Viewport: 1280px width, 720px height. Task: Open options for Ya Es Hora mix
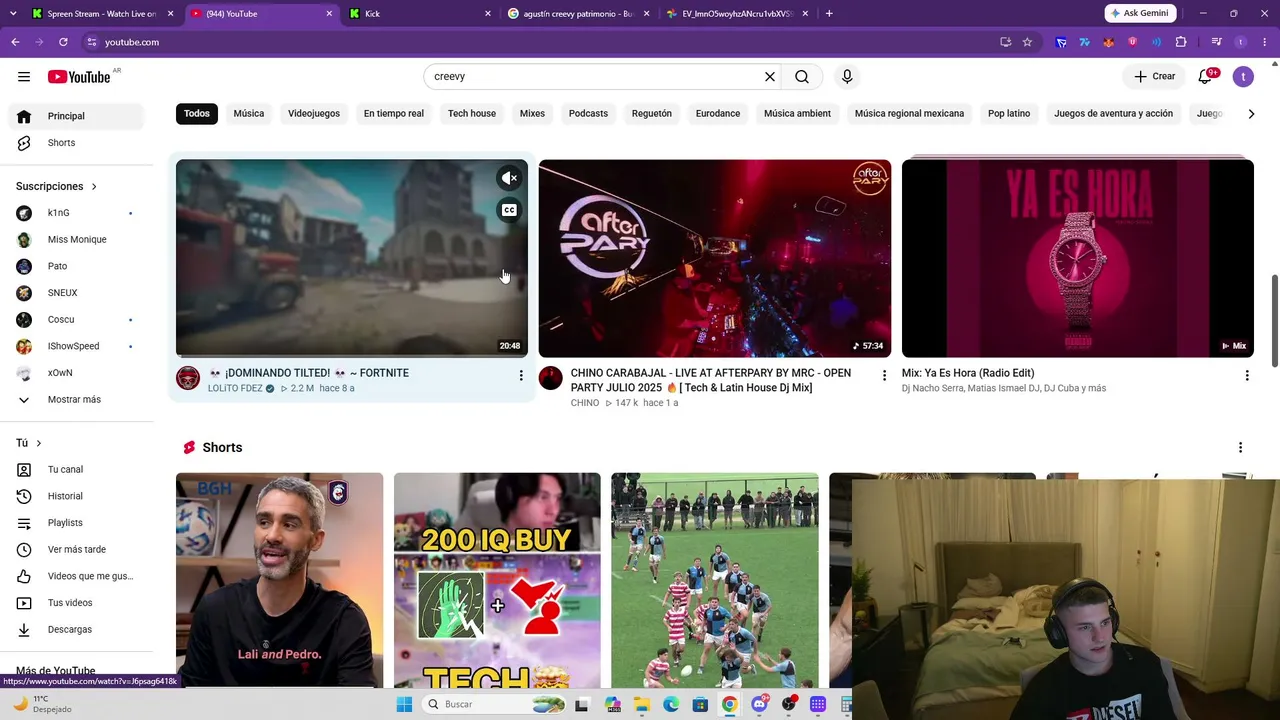(1247, 375)
